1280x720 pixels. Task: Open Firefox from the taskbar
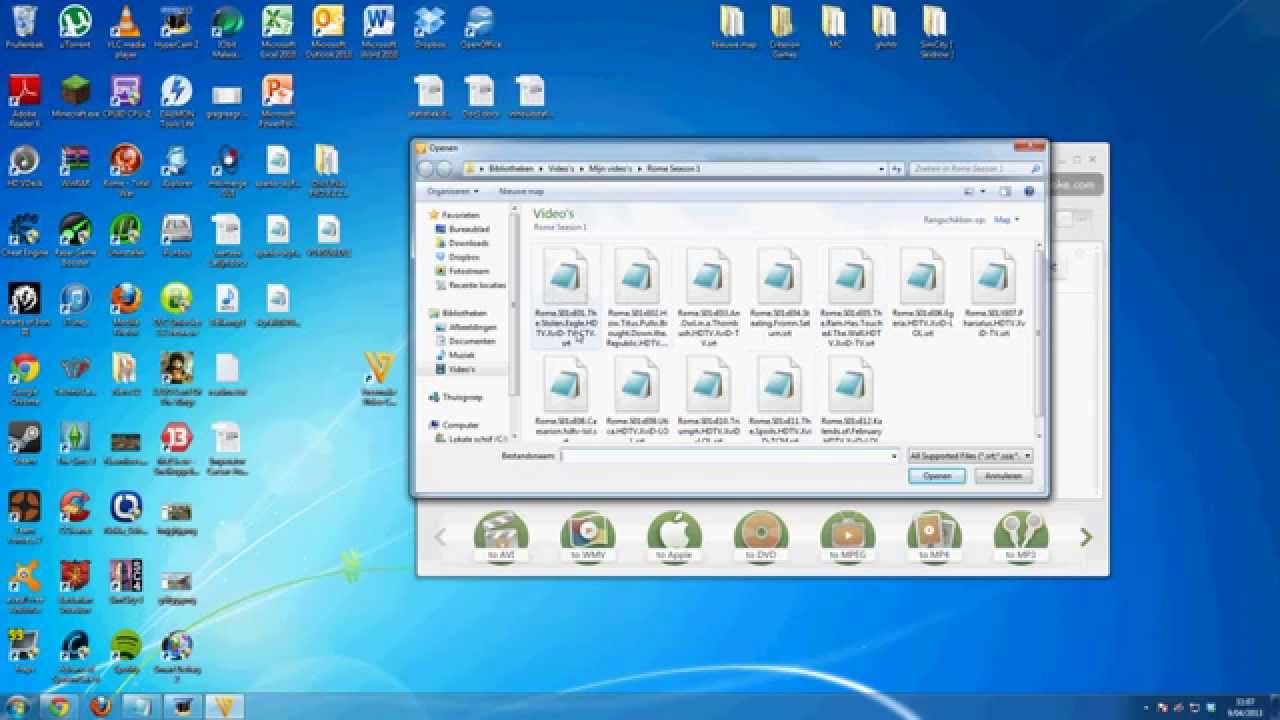[101, 707]
